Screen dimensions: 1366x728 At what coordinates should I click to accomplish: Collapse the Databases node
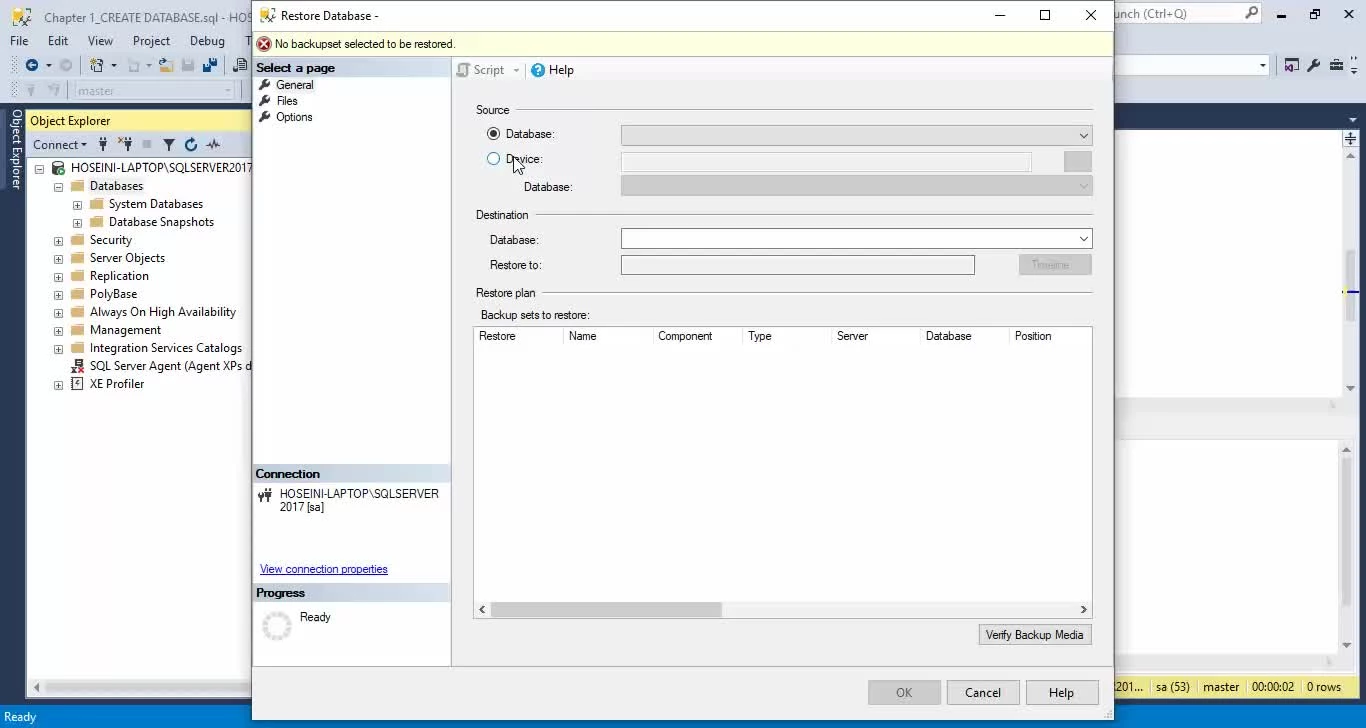click(x=58, y=186)
